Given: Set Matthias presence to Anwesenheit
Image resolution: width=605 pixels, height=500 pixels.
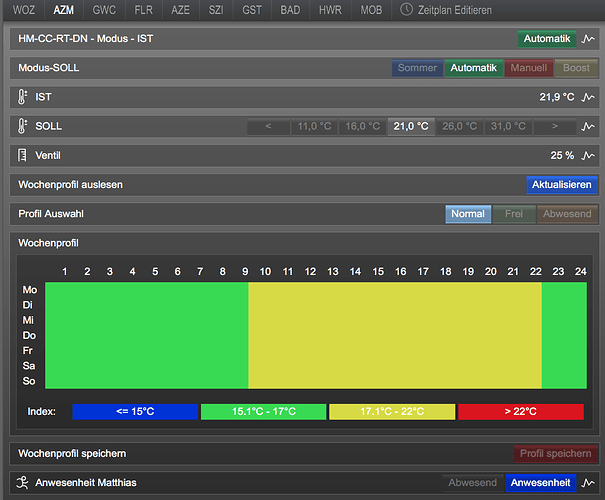Looking at the screenshot, I should (x=541, y=483).
